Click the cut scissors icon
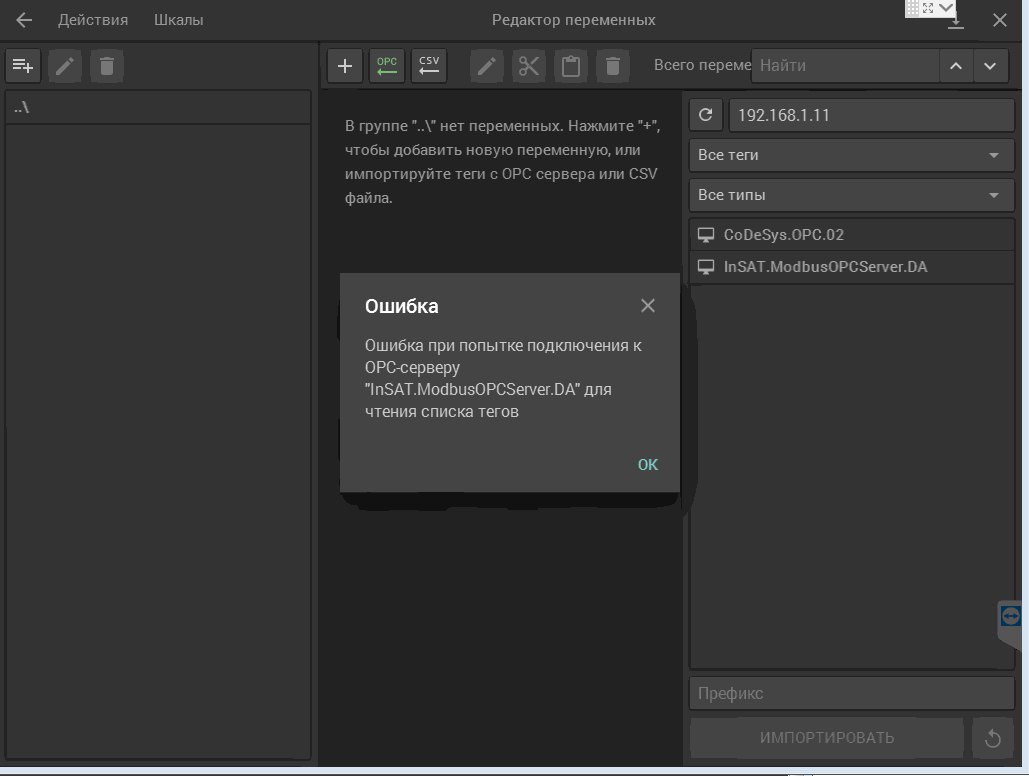Image resolution: width=1029 pixels, height=776 pixels. point(529,66)
